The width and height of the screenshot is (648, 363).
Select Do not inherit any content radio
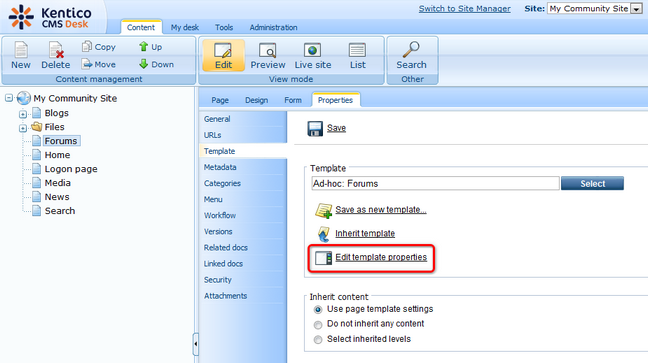click(318, 325)
